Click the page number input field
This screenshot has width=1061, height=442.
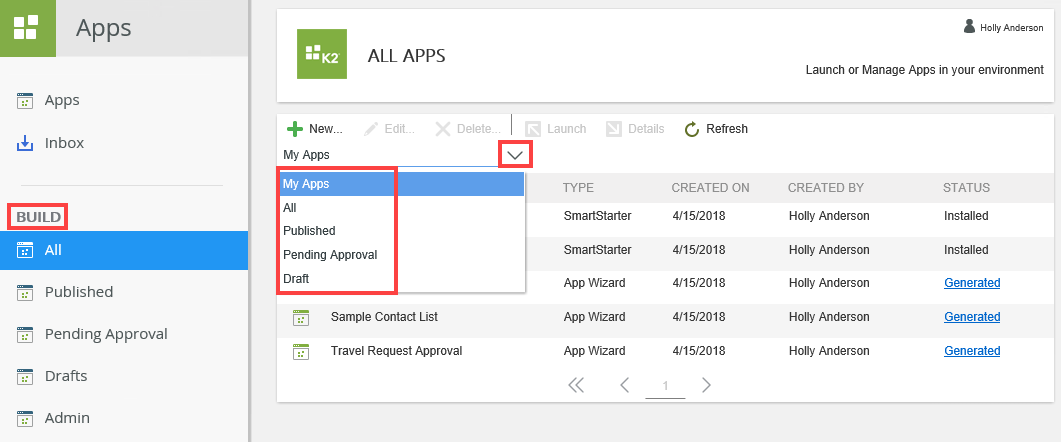pos(665,385)
